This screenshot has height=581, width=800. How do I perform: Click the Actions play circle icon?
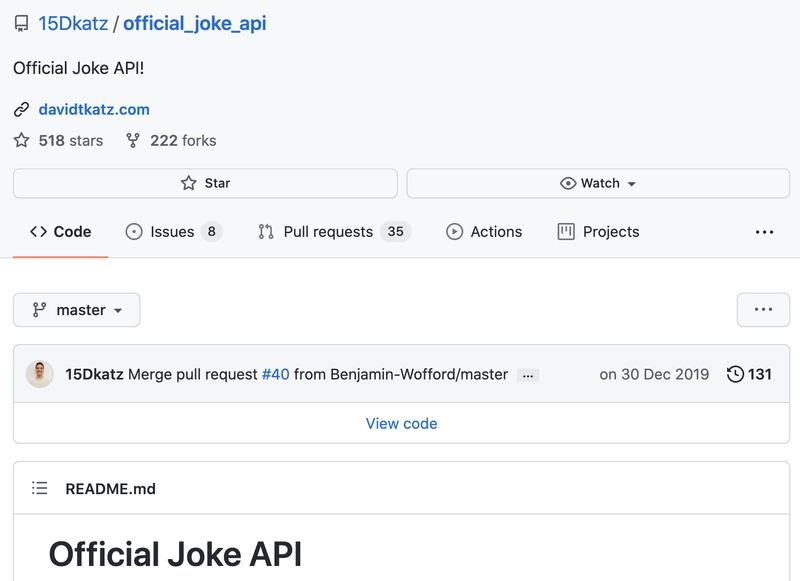(454, 232)
